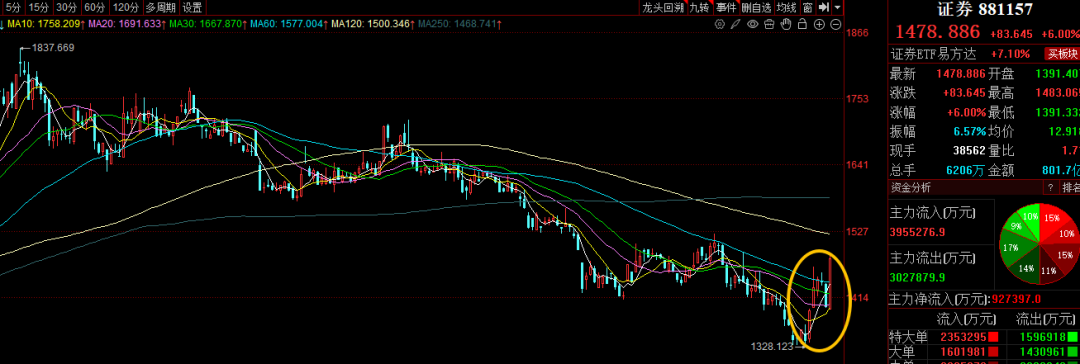
Task: Click 删自选 remove from watchlist
Action: click(x=756, y=8)
